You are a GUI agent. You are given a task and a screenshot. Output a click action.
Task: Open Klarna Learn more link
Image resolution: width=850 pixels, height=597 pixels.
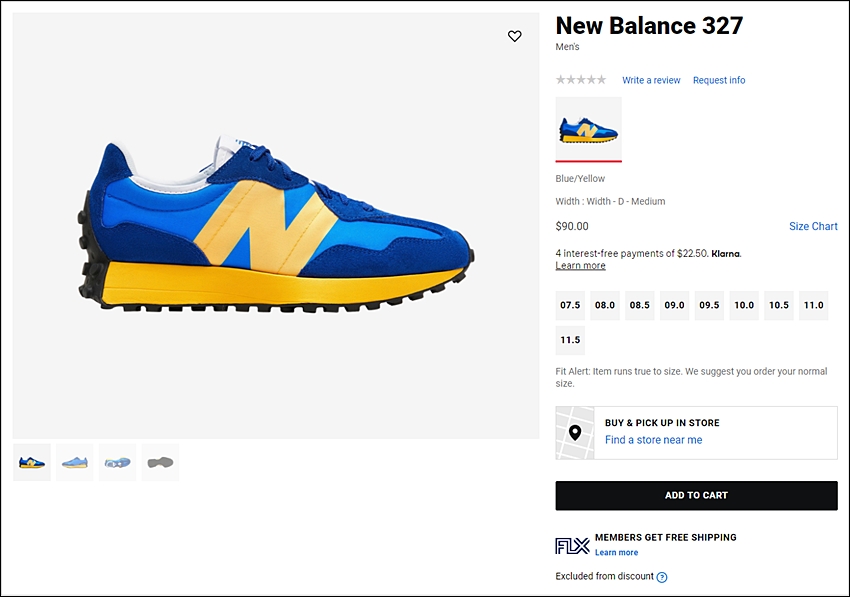click(581, 266)
